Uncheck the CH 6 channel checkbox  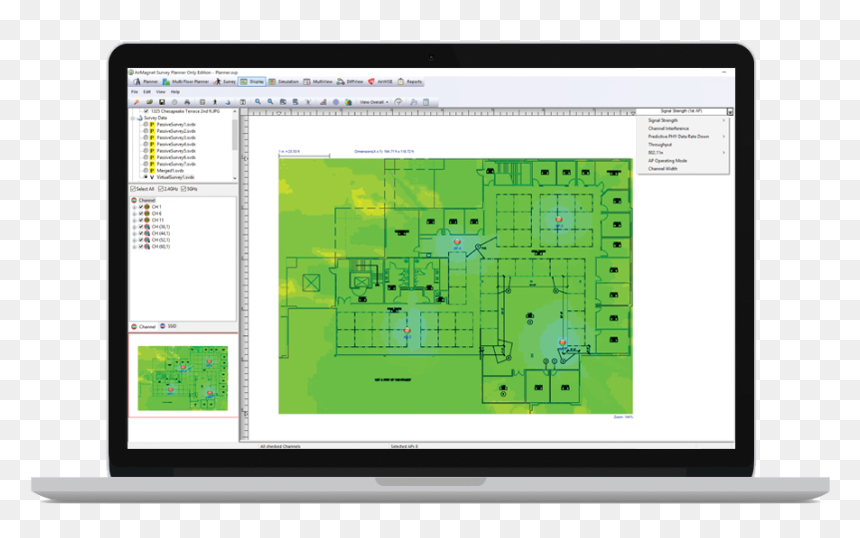point(140,213)
